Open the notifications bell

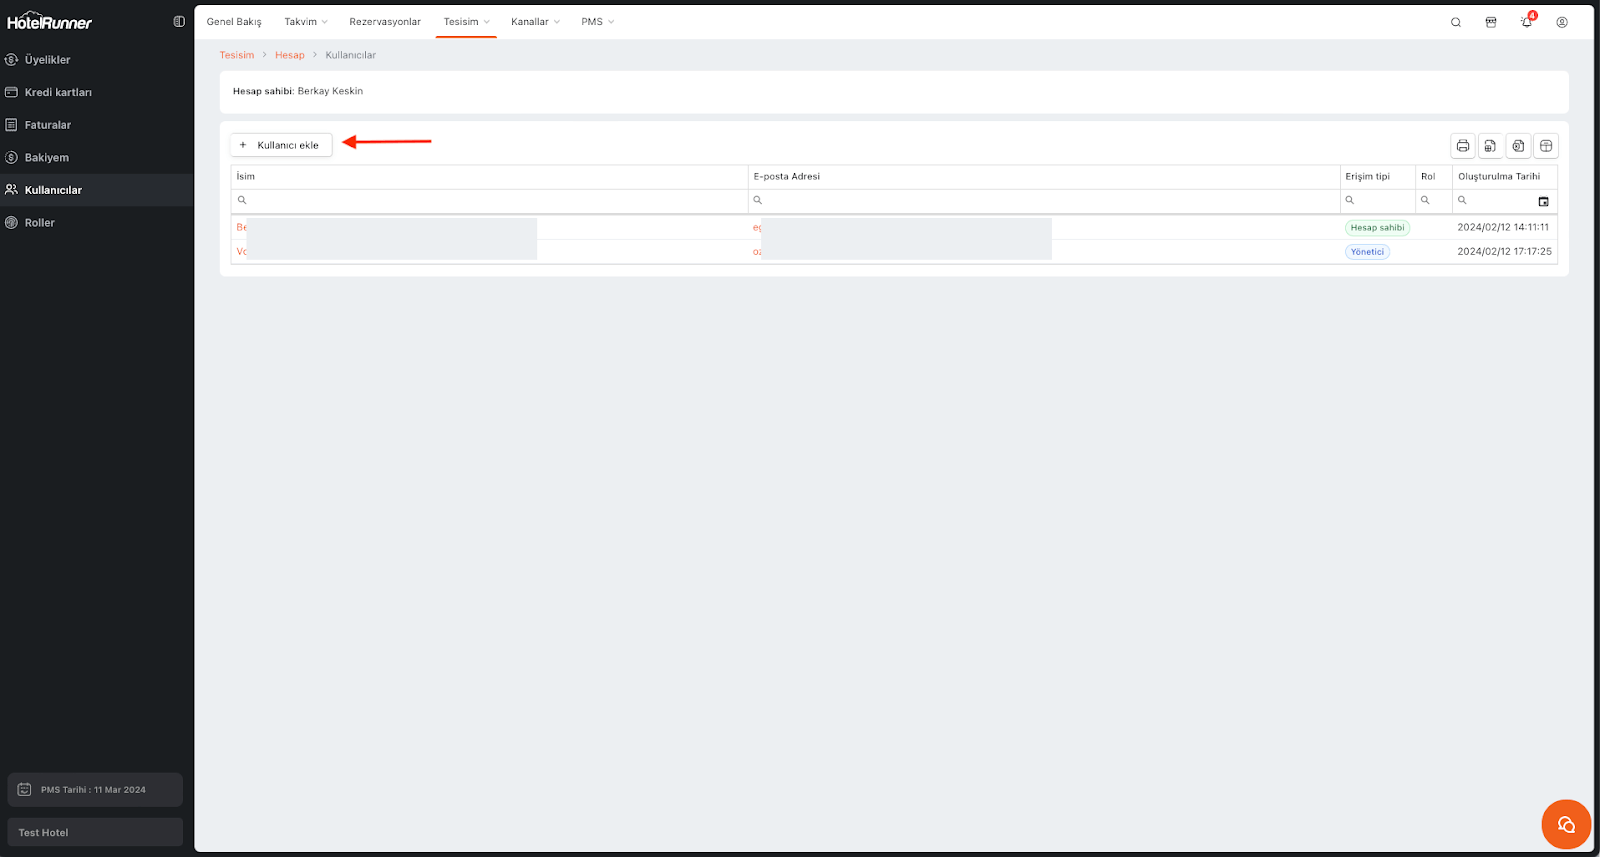[x=1526, y=22]
